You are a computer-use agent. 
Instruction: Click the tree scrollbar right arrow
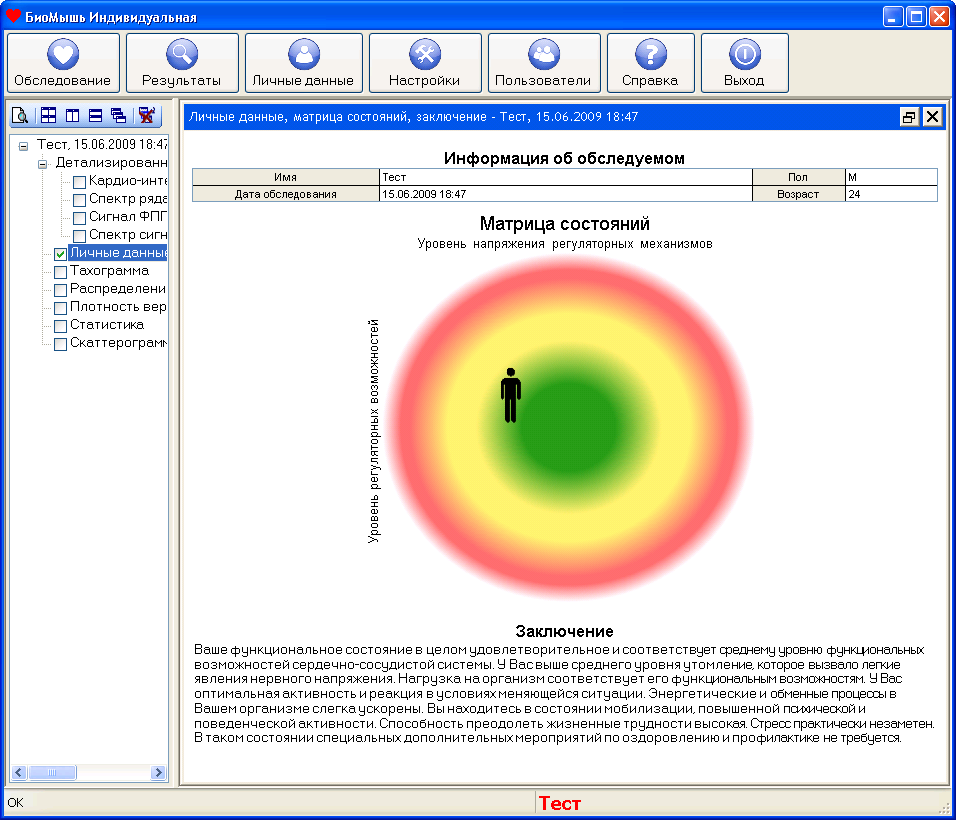pyautogui.click(x=159, y=772)
